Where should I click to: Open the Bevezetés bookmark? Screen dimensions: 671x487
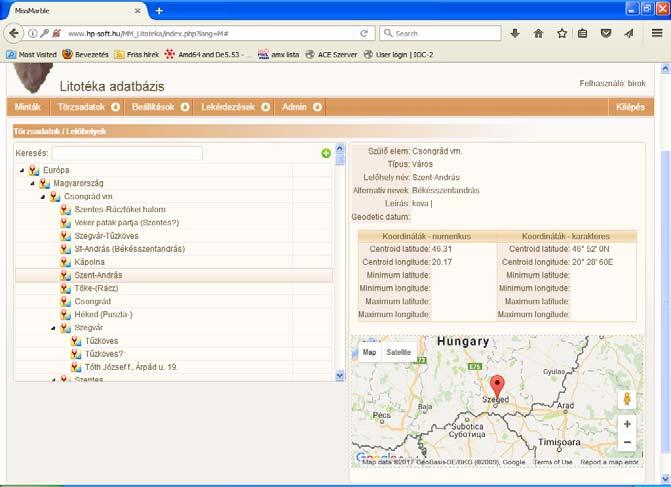coord(86,54)
